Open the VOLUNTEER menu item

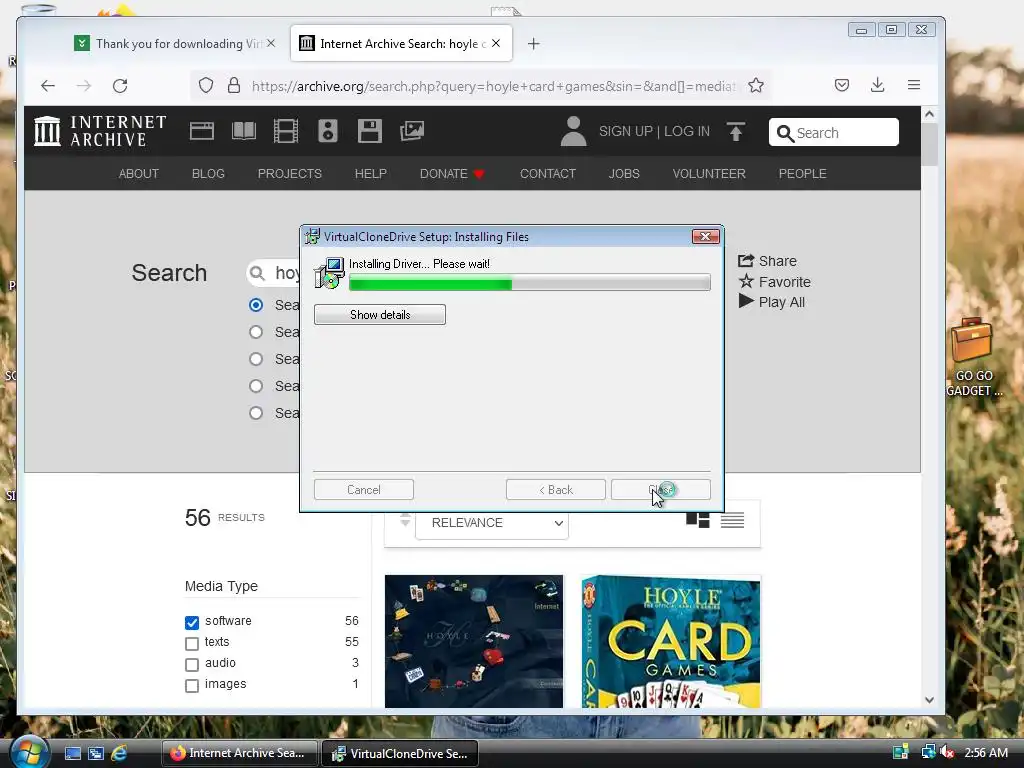click(x=709, y=174)
